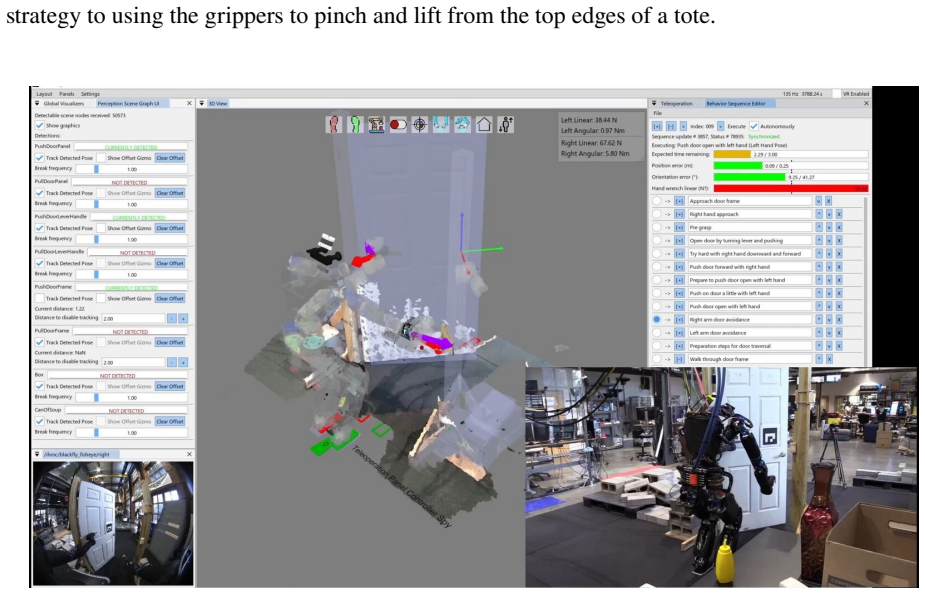The width and height of the screenshot is (925, 594).
Task: Clear Offset for PullDoorFrame
Action: (x=170, y=342)
